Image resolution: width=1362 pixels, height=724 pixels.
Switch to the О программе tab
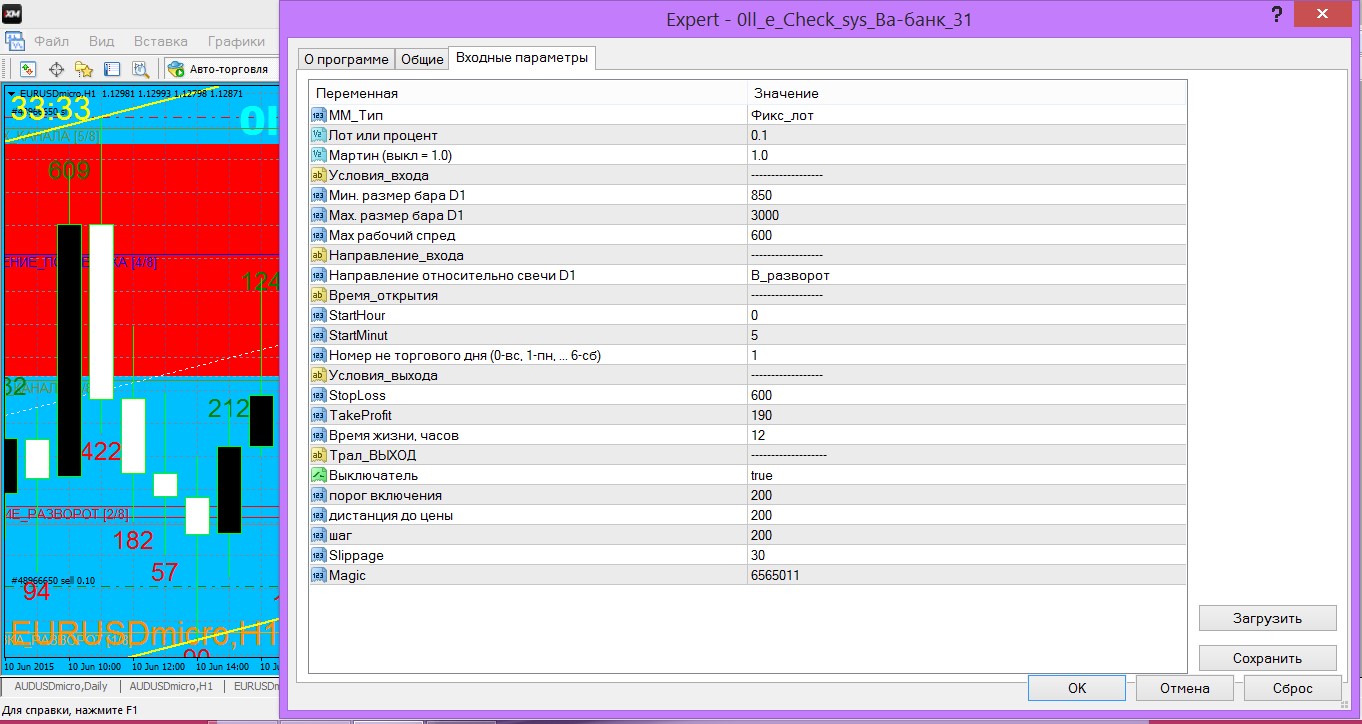coord(346,59)
